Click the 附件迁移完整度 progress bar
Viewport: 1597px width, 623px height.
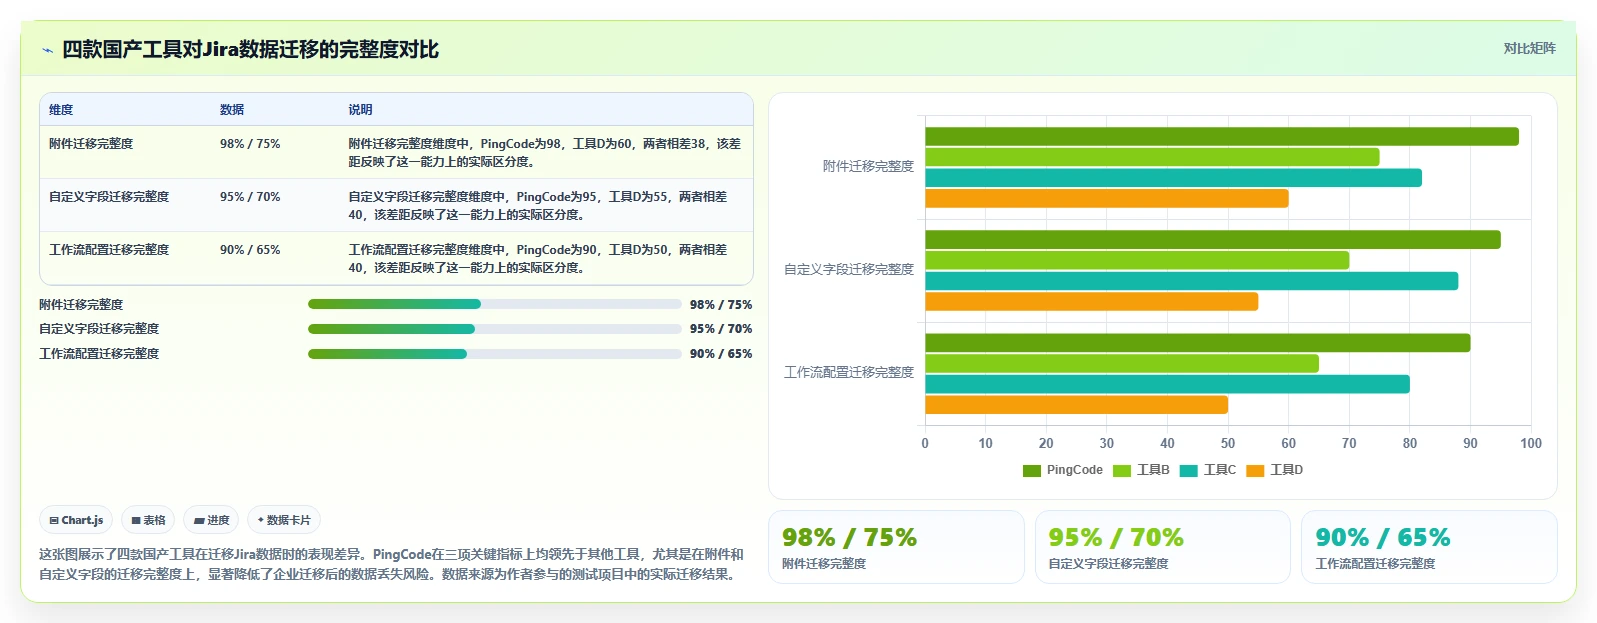point(494,304)
